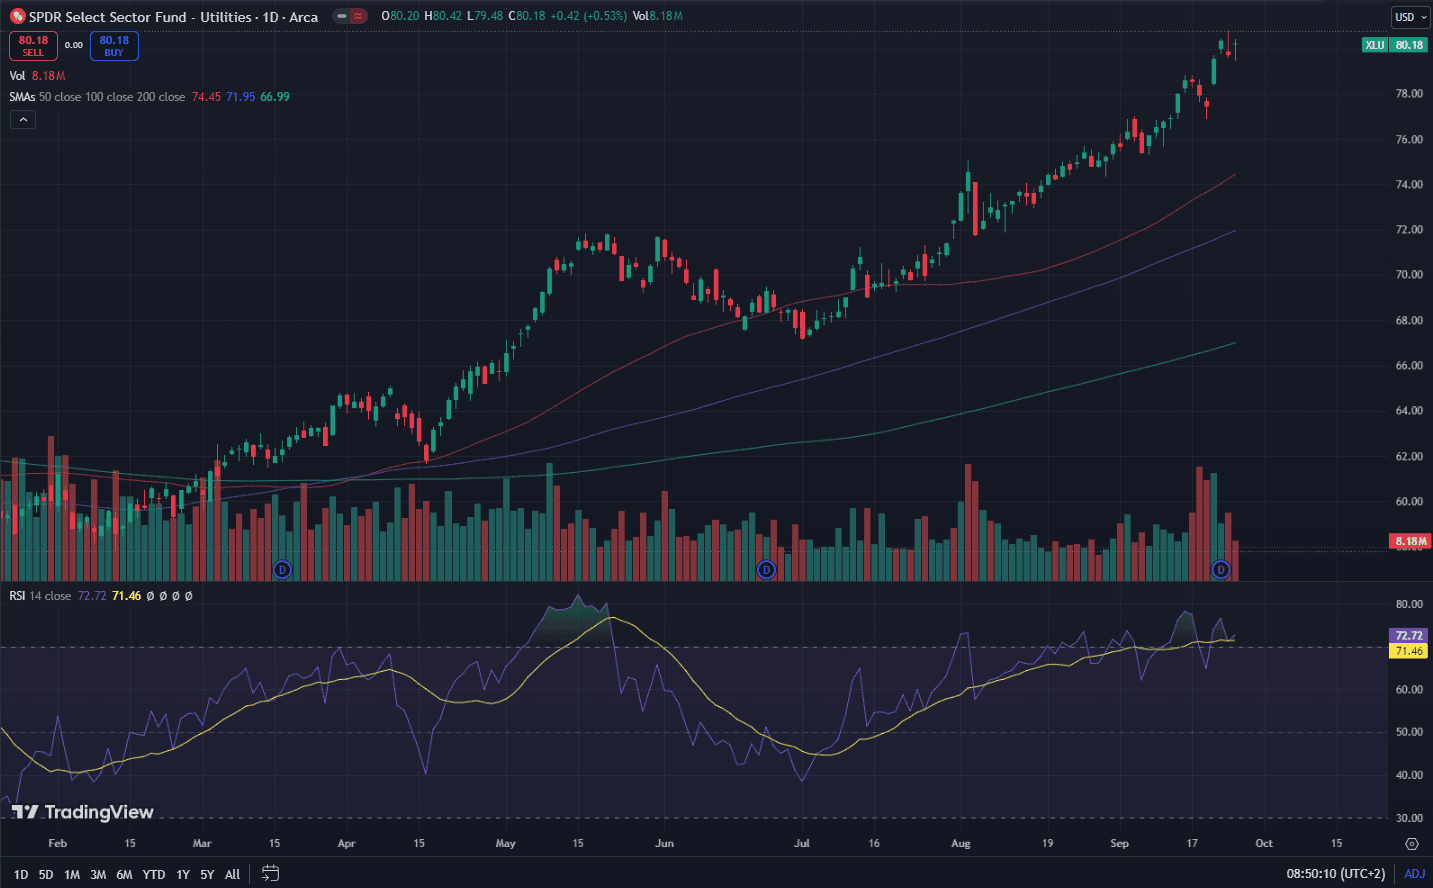Click the RSI 30.00 axis level
This screenshot has width=1433, height=888.
click(x=1409, y=819)
